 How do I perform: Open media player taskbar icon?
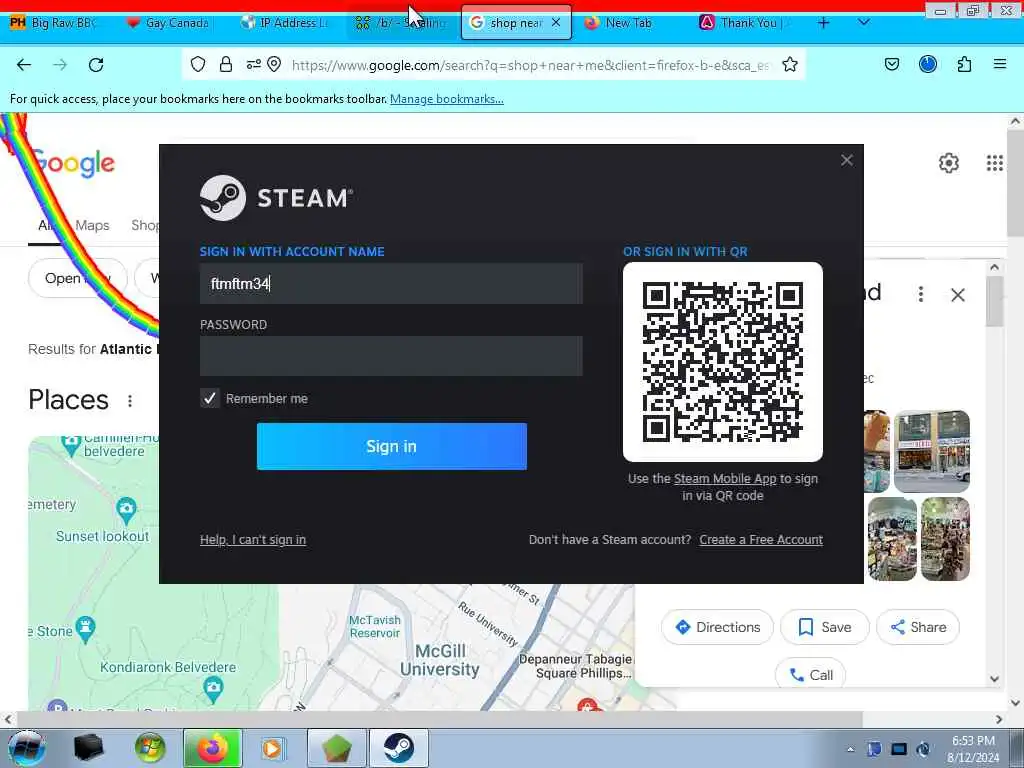click(272, 748)
